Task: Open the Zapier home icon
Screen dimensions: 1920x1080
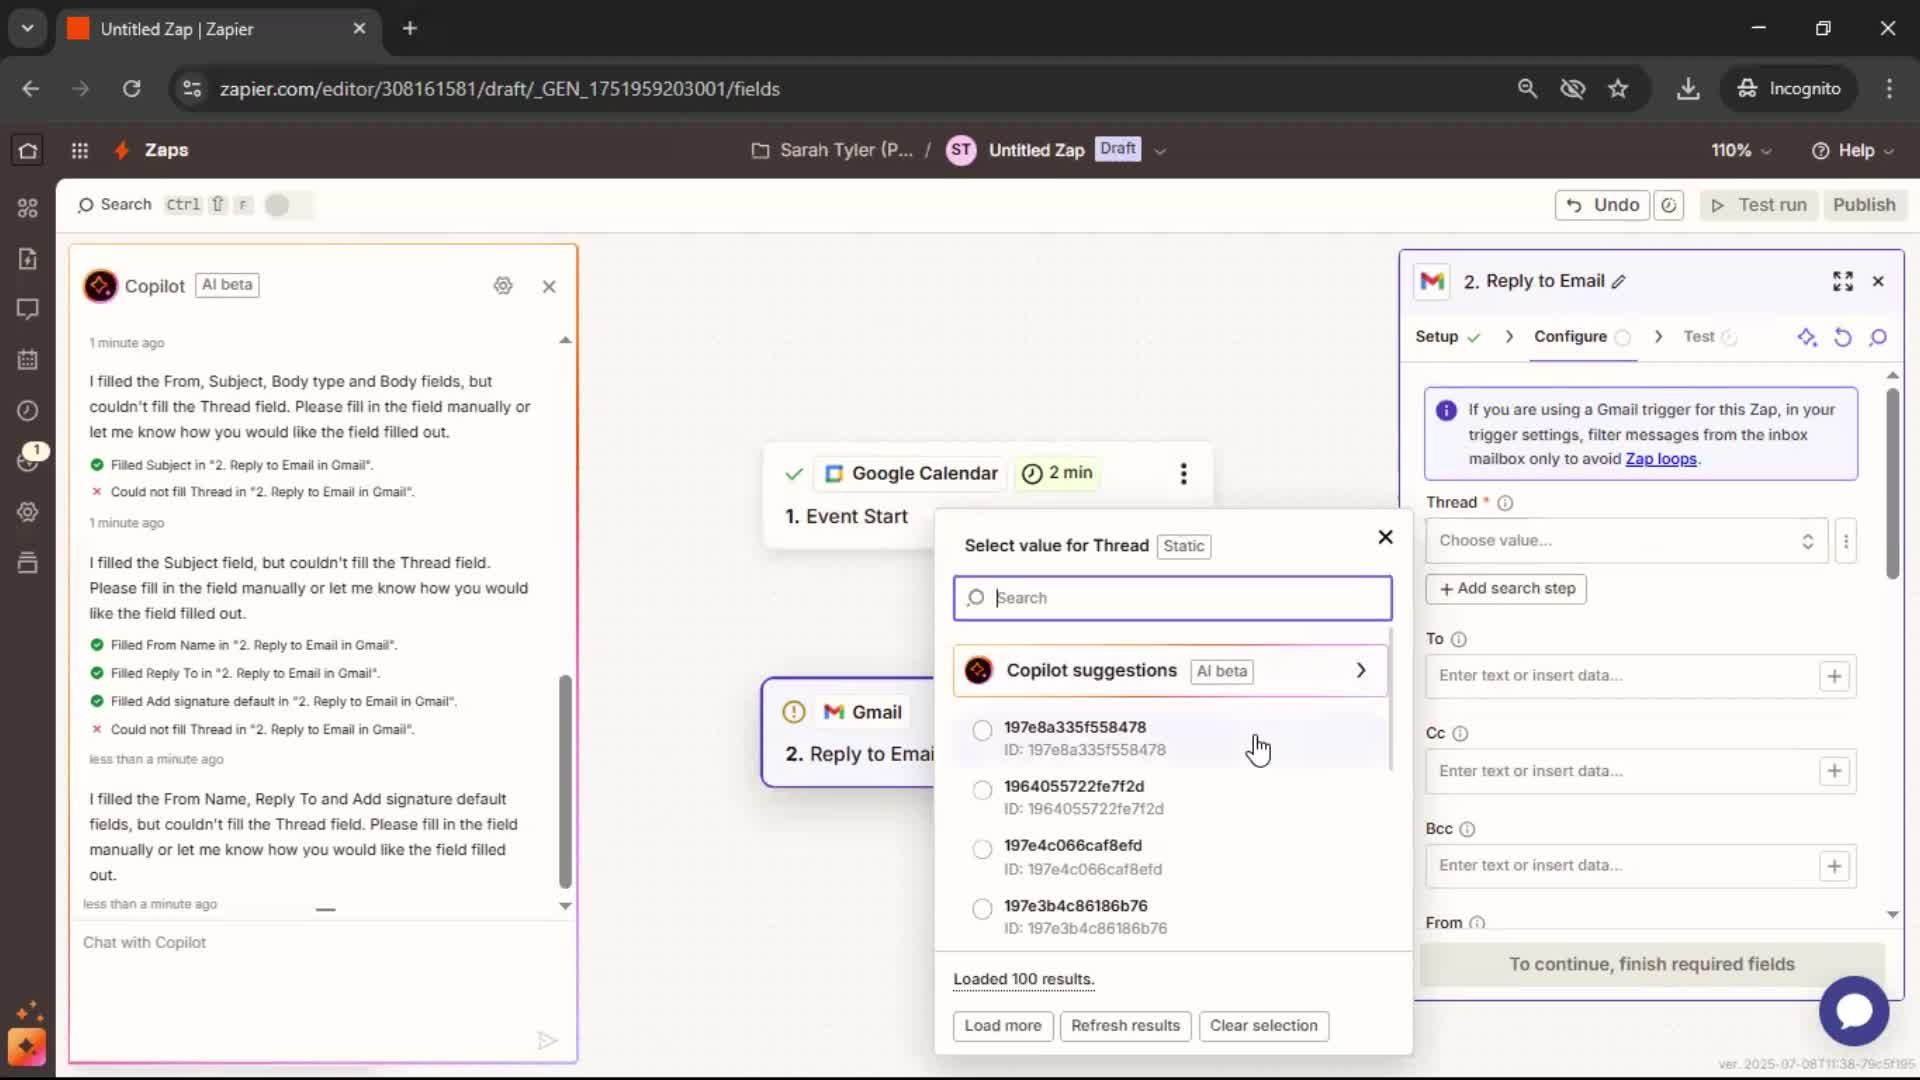Action: click(x=28, y=150)
